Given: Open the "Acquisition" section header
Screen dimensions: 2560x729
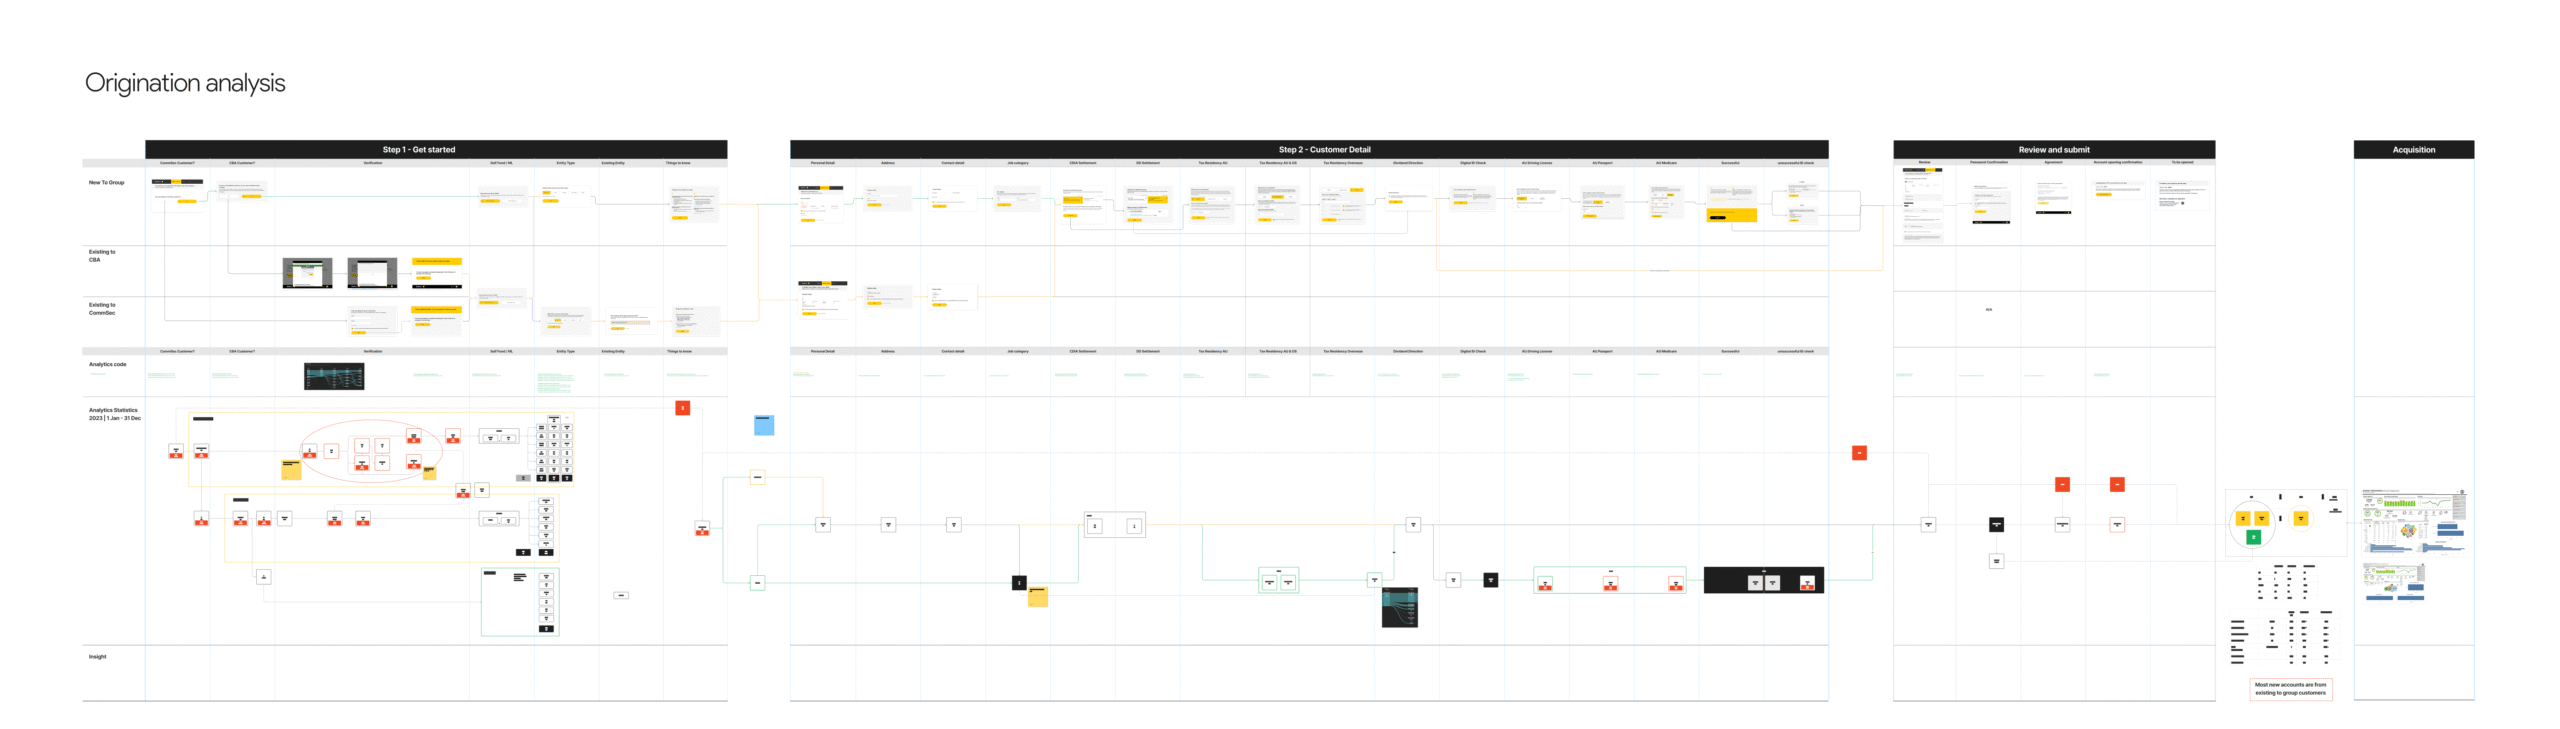Looking at the screenshot, I should click(2413, 150).
